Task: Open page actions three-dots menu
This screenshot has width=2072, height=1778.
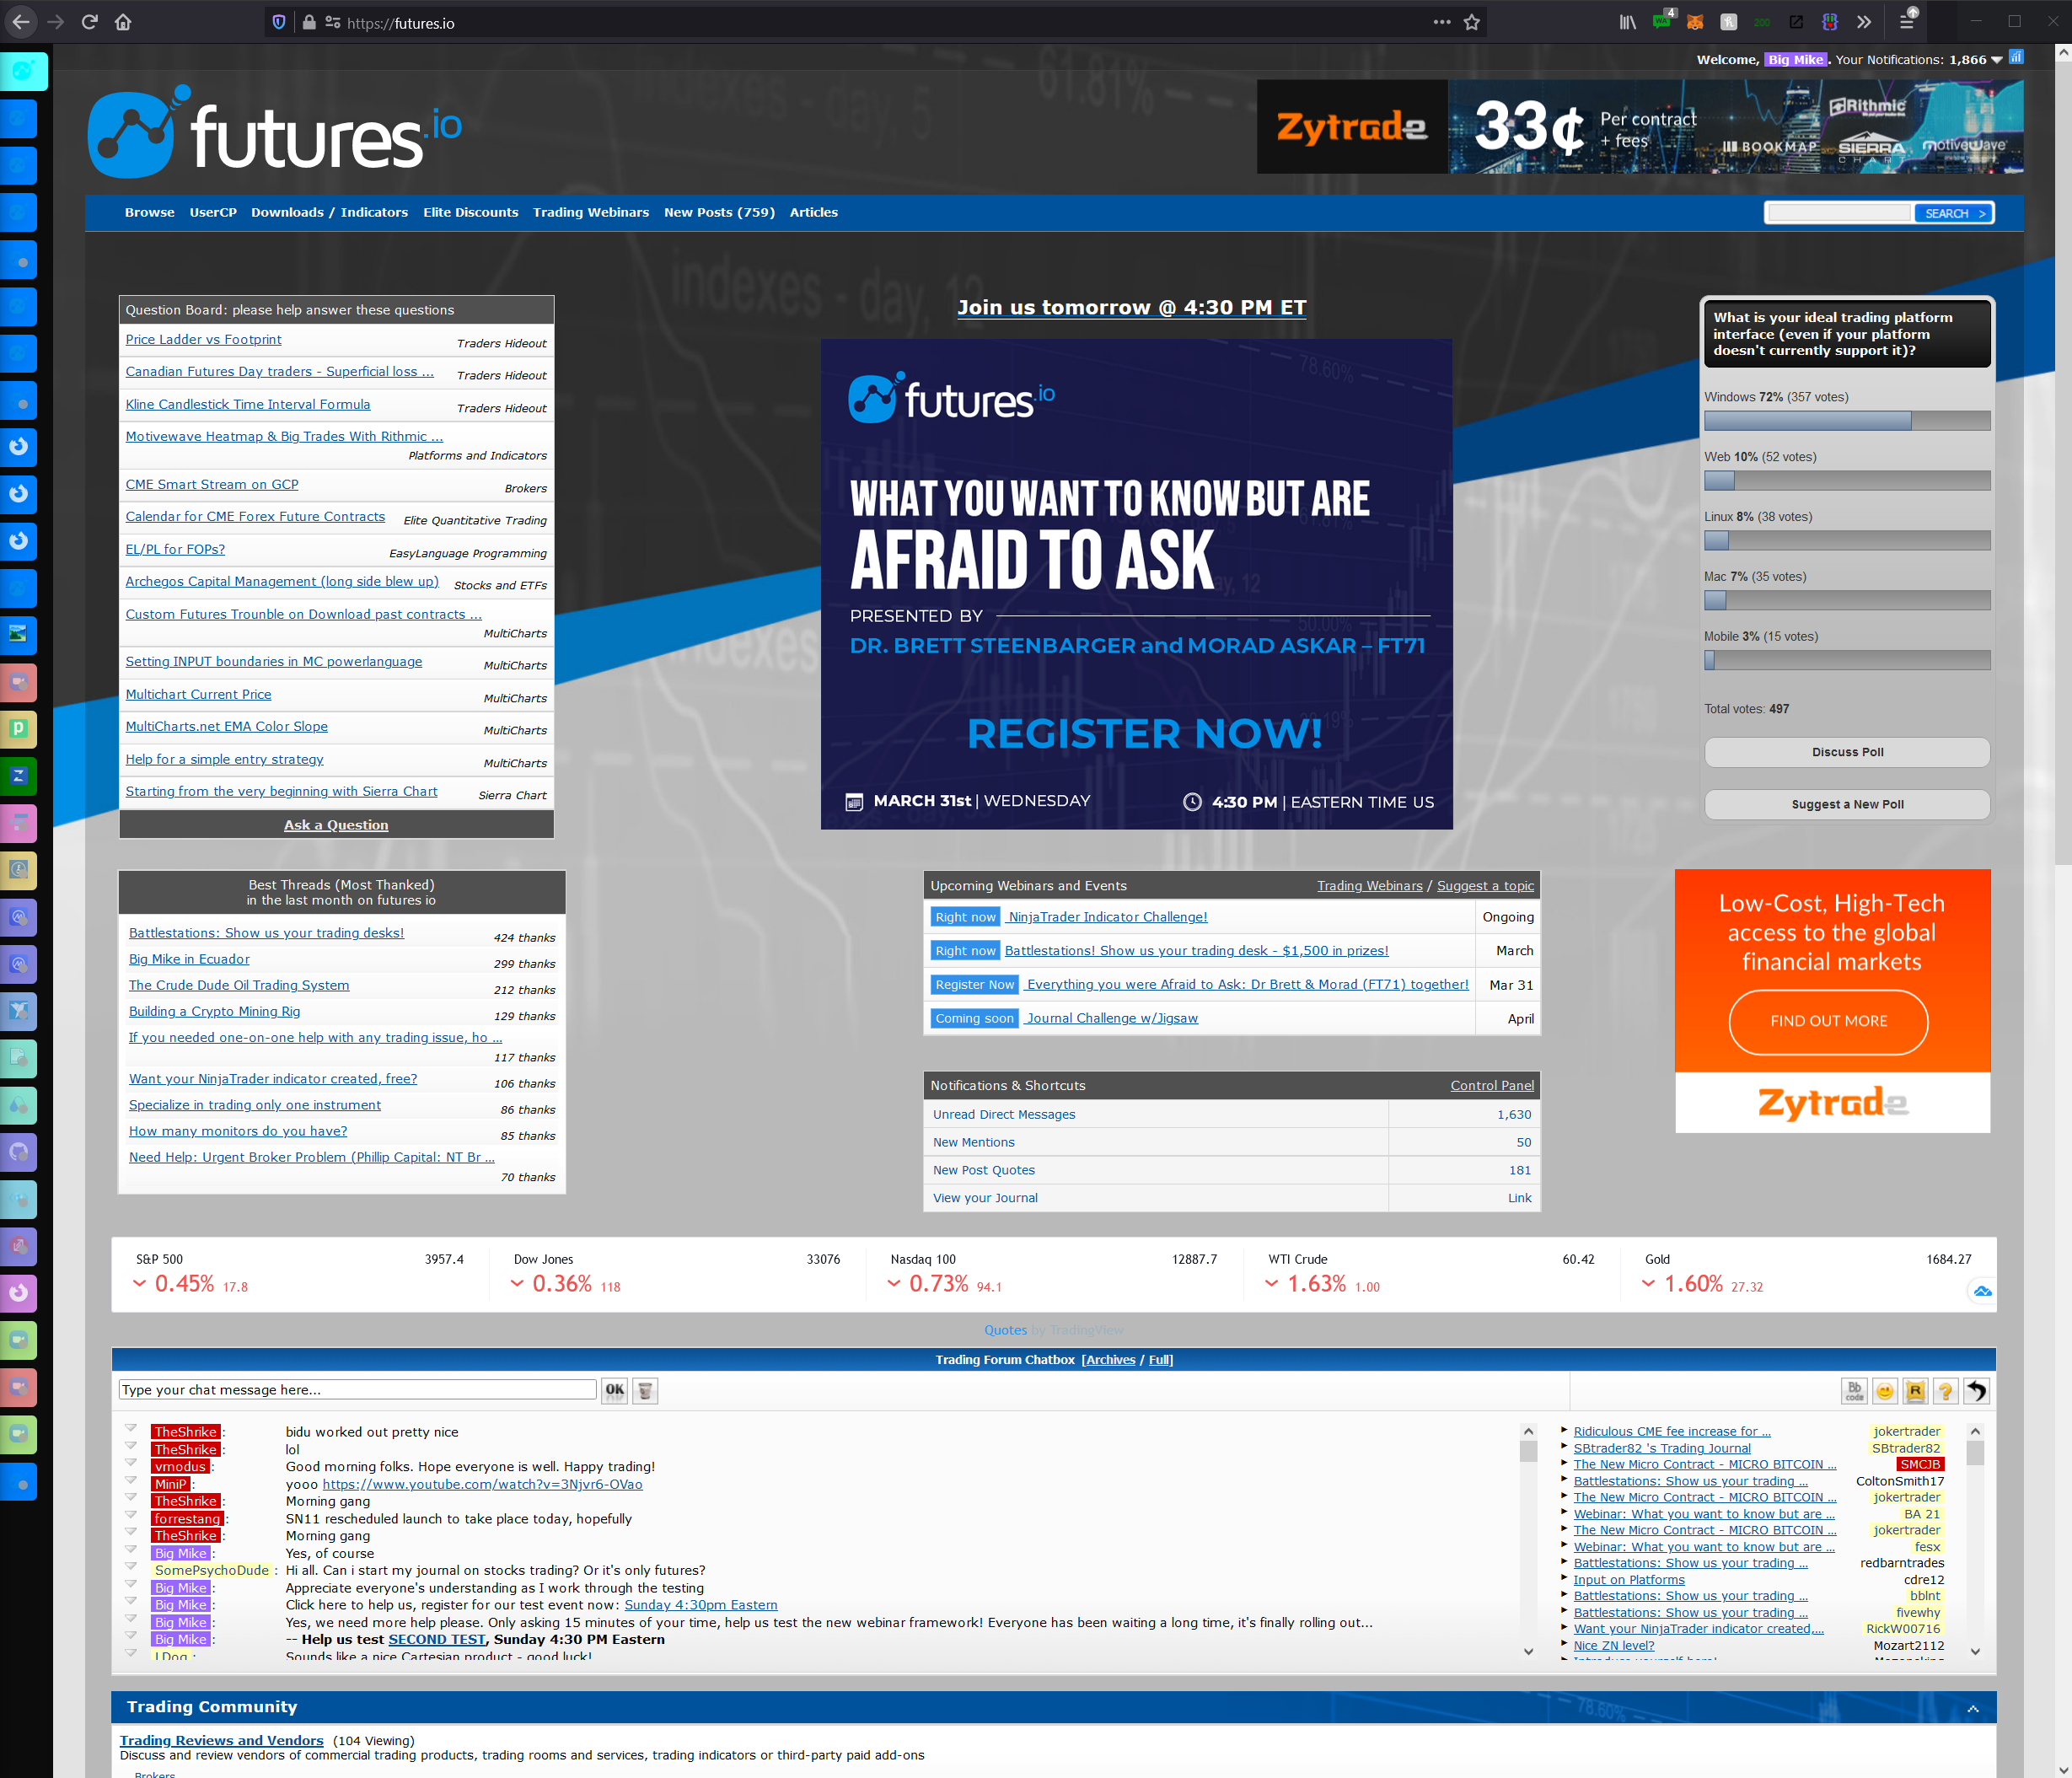Action: 1441,22
